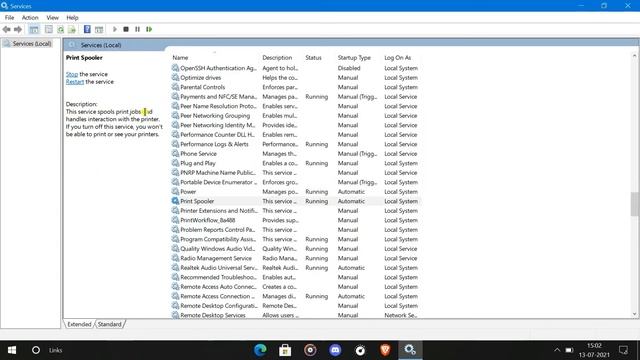This screenshot has width=640, height=360.
Task: Open the Properties toolbar icon
Action: (x=49, y=29)
